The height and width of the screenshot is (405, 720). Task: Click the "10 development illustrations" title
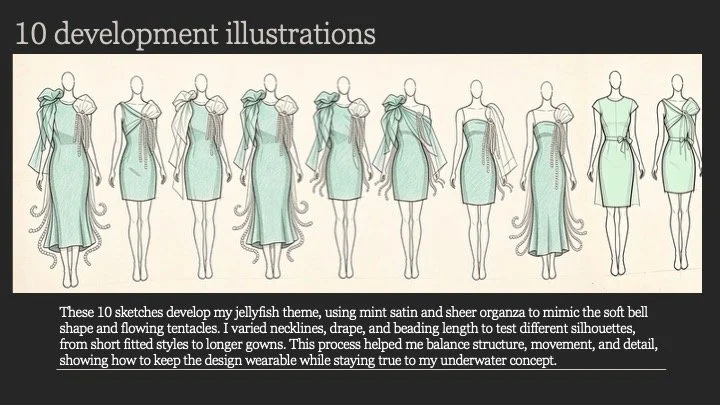(196, 34)
